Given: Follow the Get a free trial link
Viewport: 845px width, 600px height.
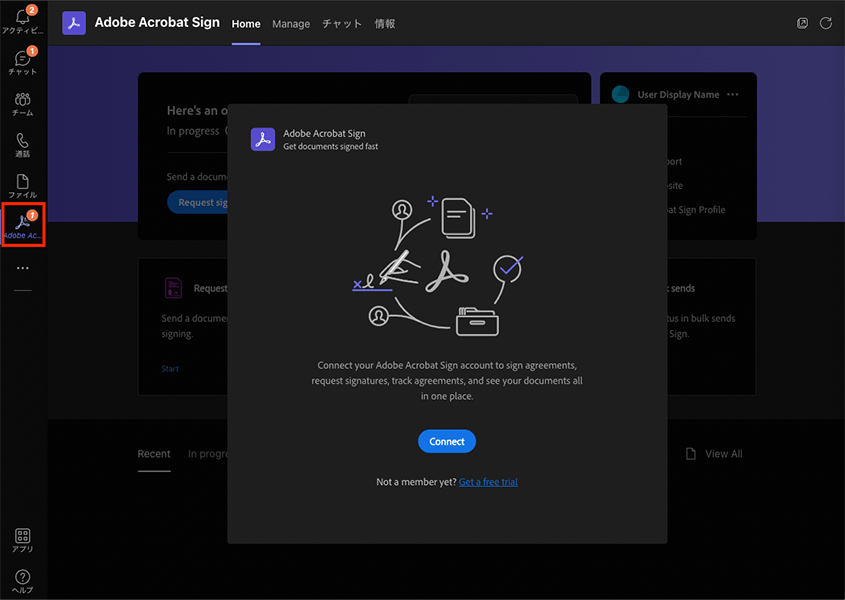Looking at the screenshot, I should 488,482.
